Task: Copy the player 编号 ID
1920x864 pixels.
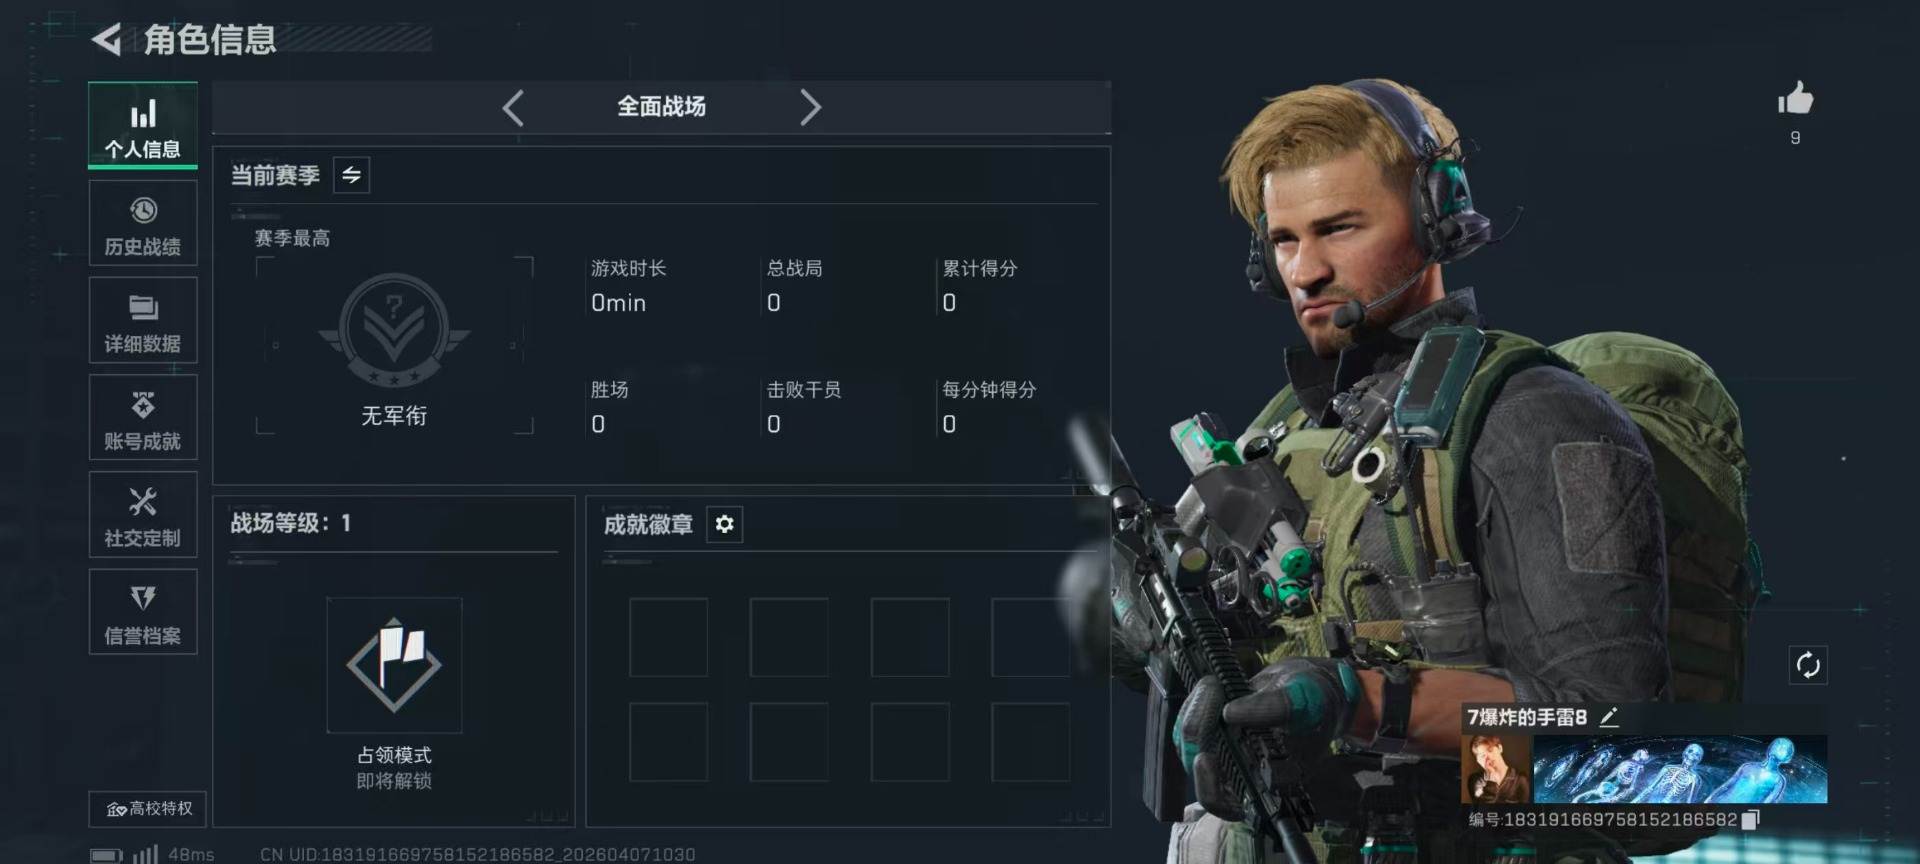Action: coord(1750,820)
